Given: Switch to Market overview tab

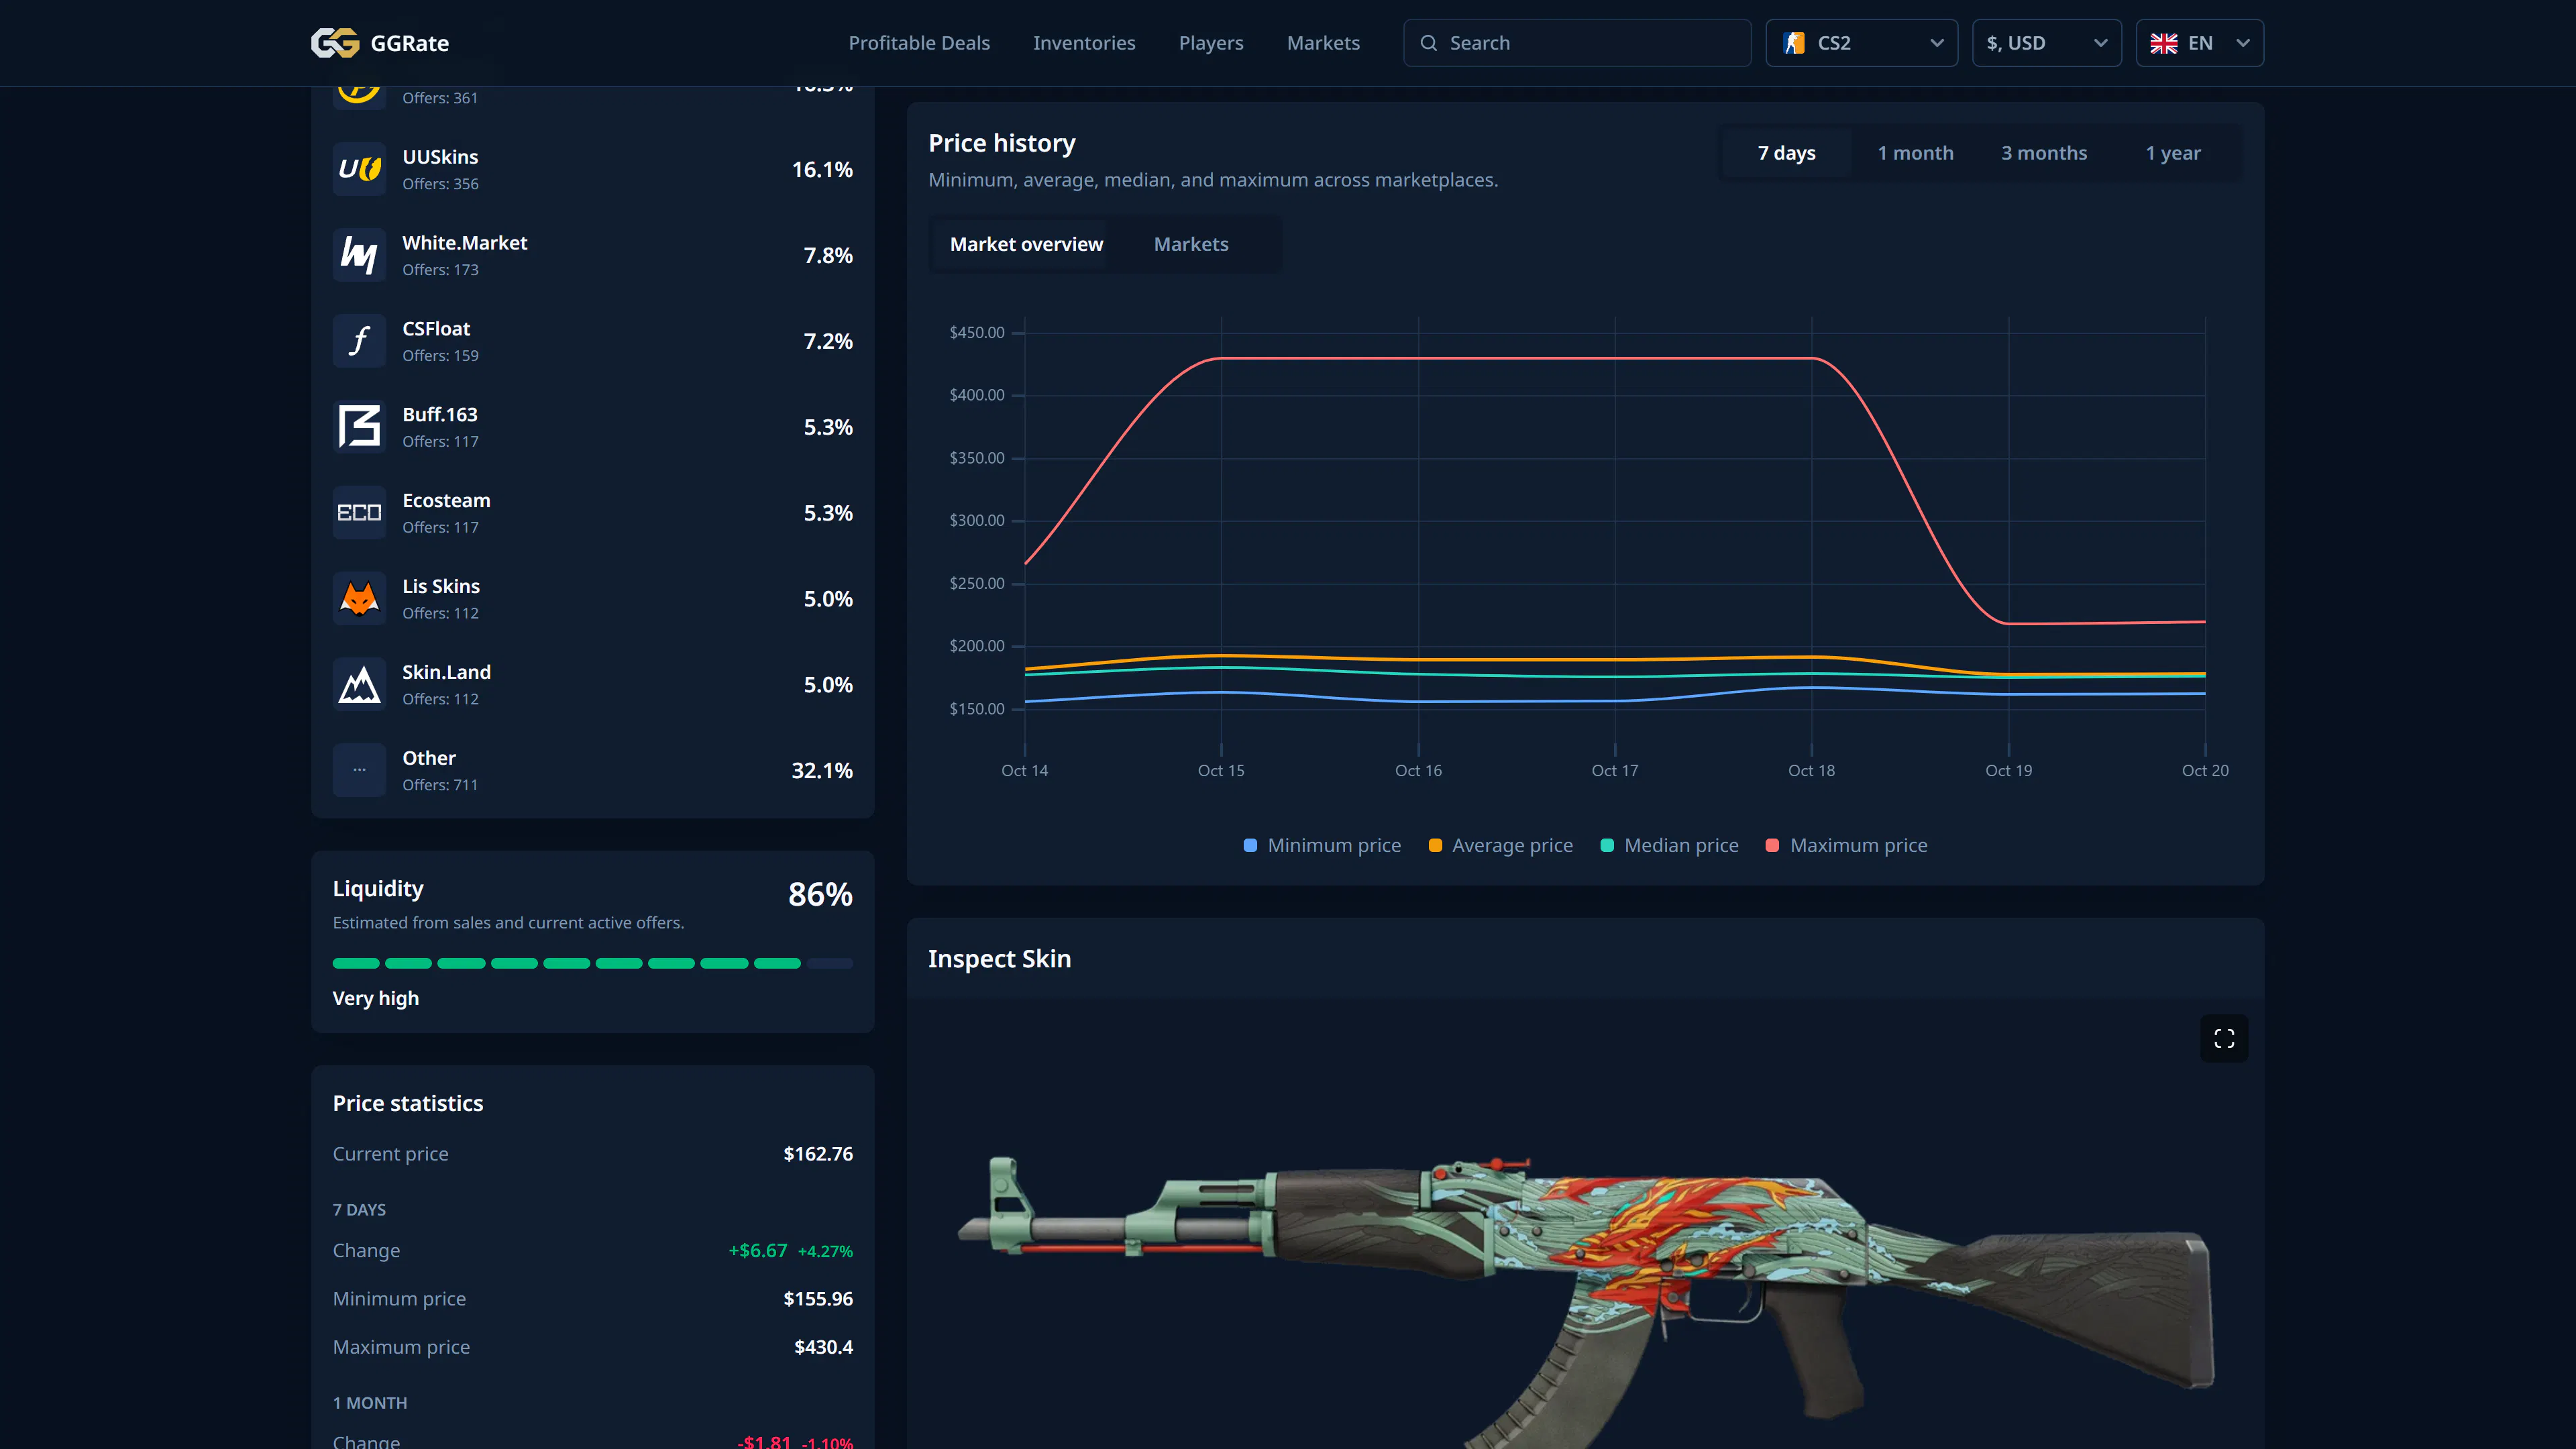Looking at the screenshot, I should point(1026,245).
